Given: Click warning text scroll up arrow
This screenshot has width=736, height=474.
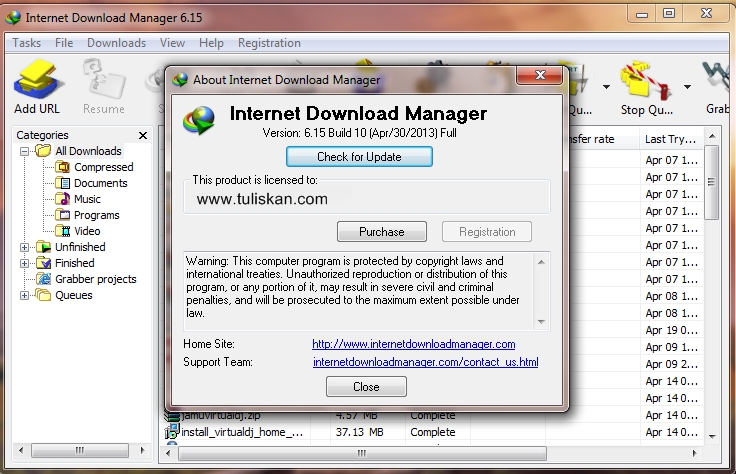Looking at the screenshot, I should 541,262.
